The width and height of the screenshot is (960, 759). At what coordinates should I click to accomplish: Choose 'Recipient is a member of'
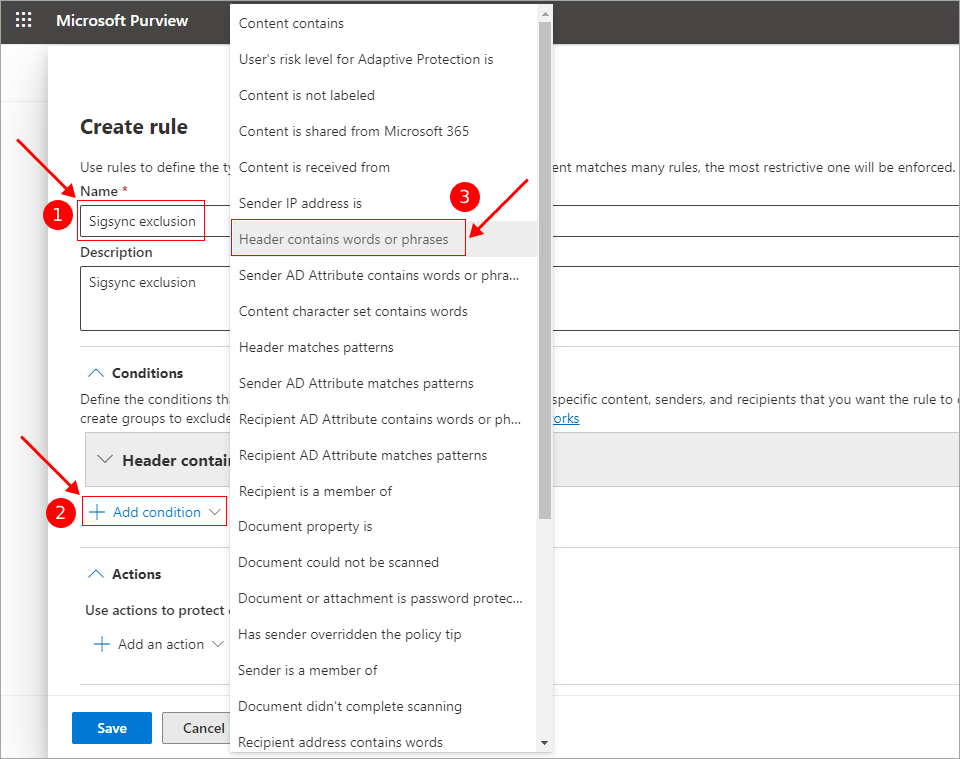coord(384,492)
